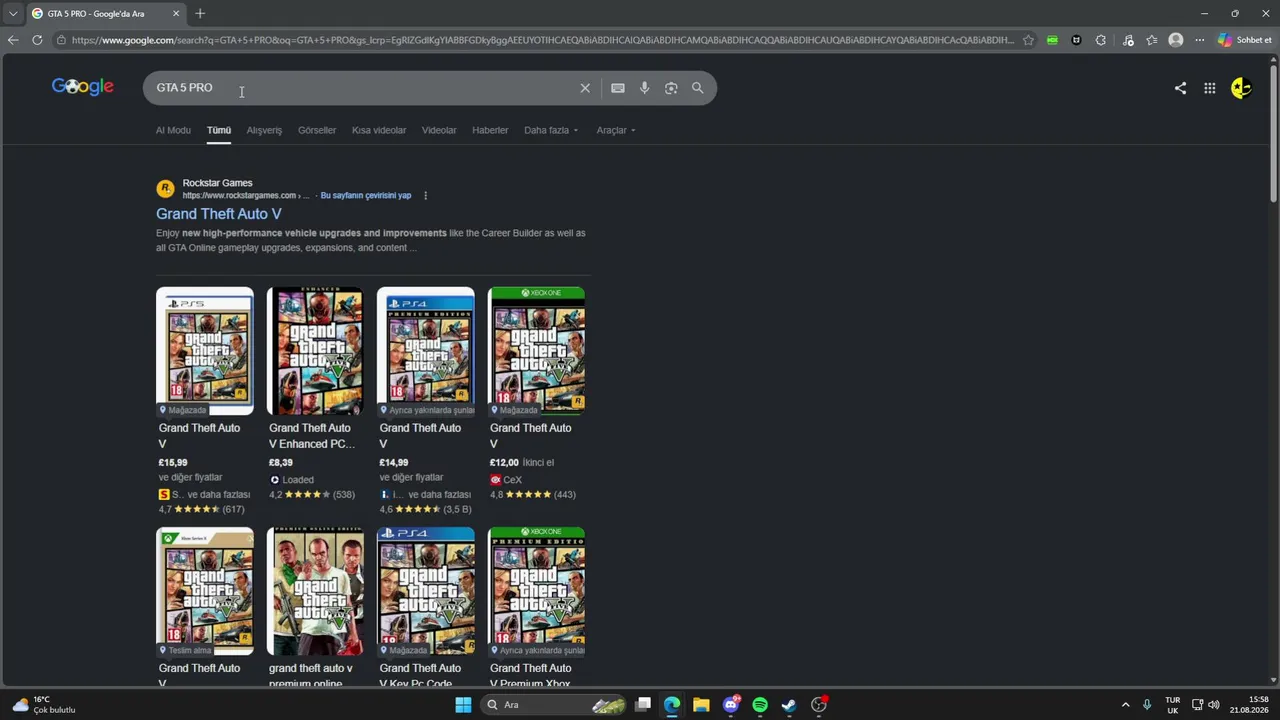Open the Sohbet et Copilot button
Screen dimensions: 1280x720
1245,40
